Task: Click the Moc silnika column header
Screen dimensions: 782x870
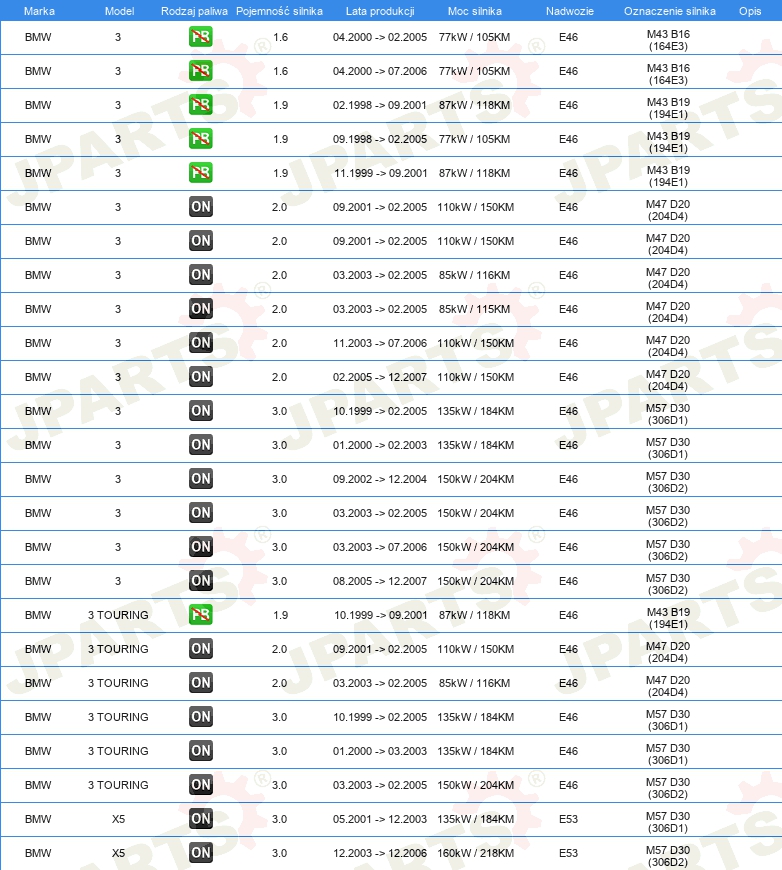Action: click(475, 11)
